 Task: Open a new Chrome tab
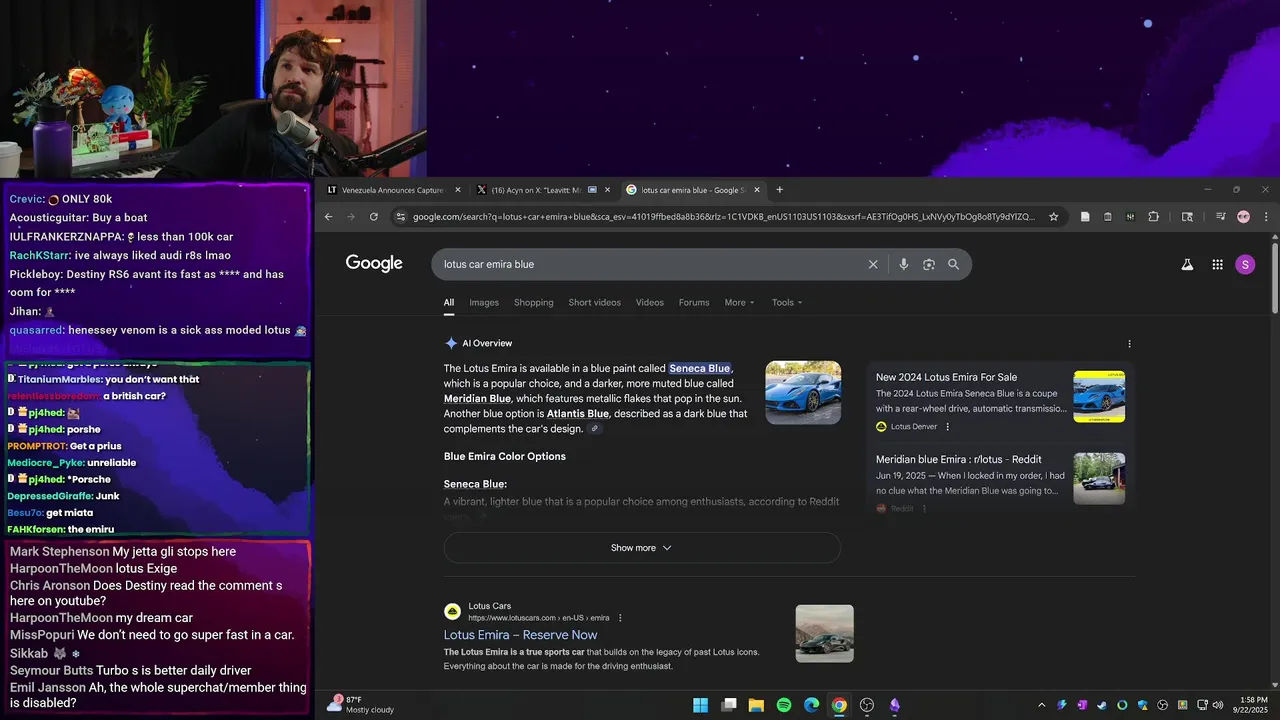[x=780, y=190]
